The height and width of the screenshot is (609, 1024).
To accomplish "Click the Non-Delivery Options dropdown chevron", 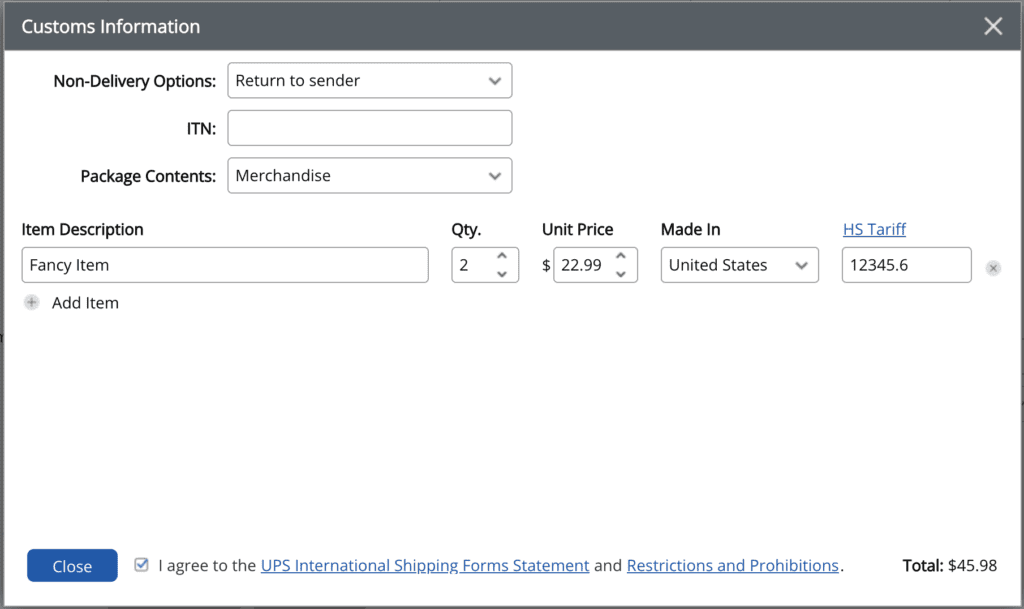I will (496, 80).
